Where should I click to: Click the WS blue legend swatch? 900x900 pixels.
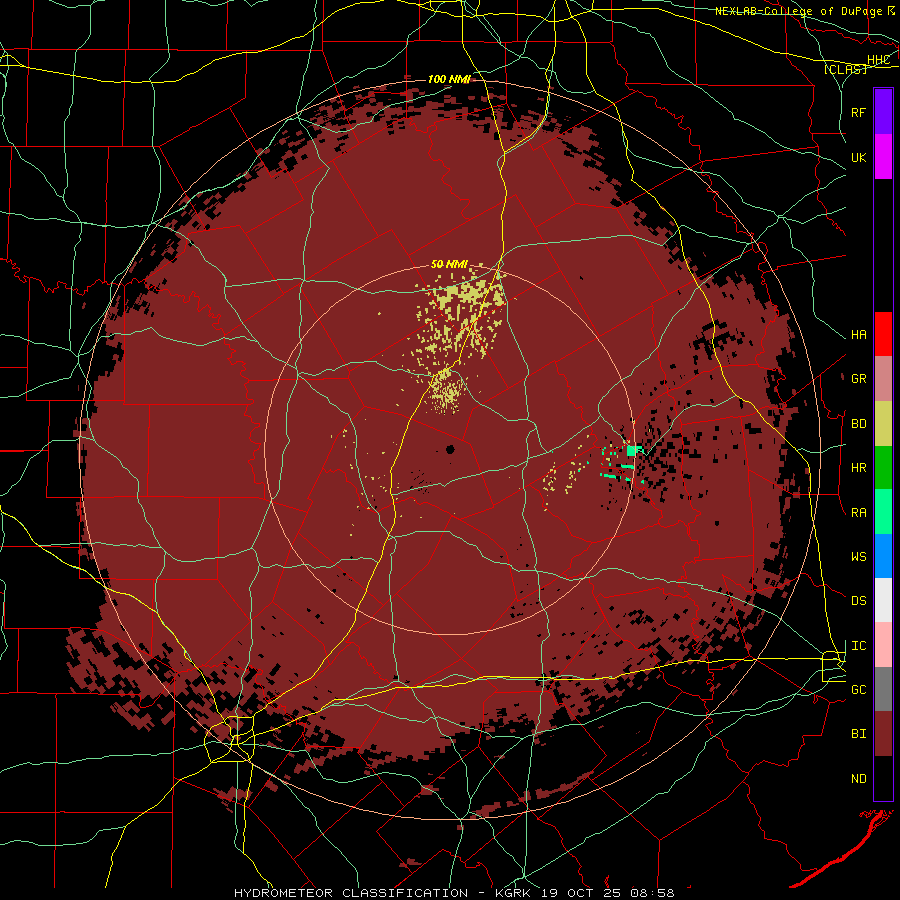coord(883,556)
